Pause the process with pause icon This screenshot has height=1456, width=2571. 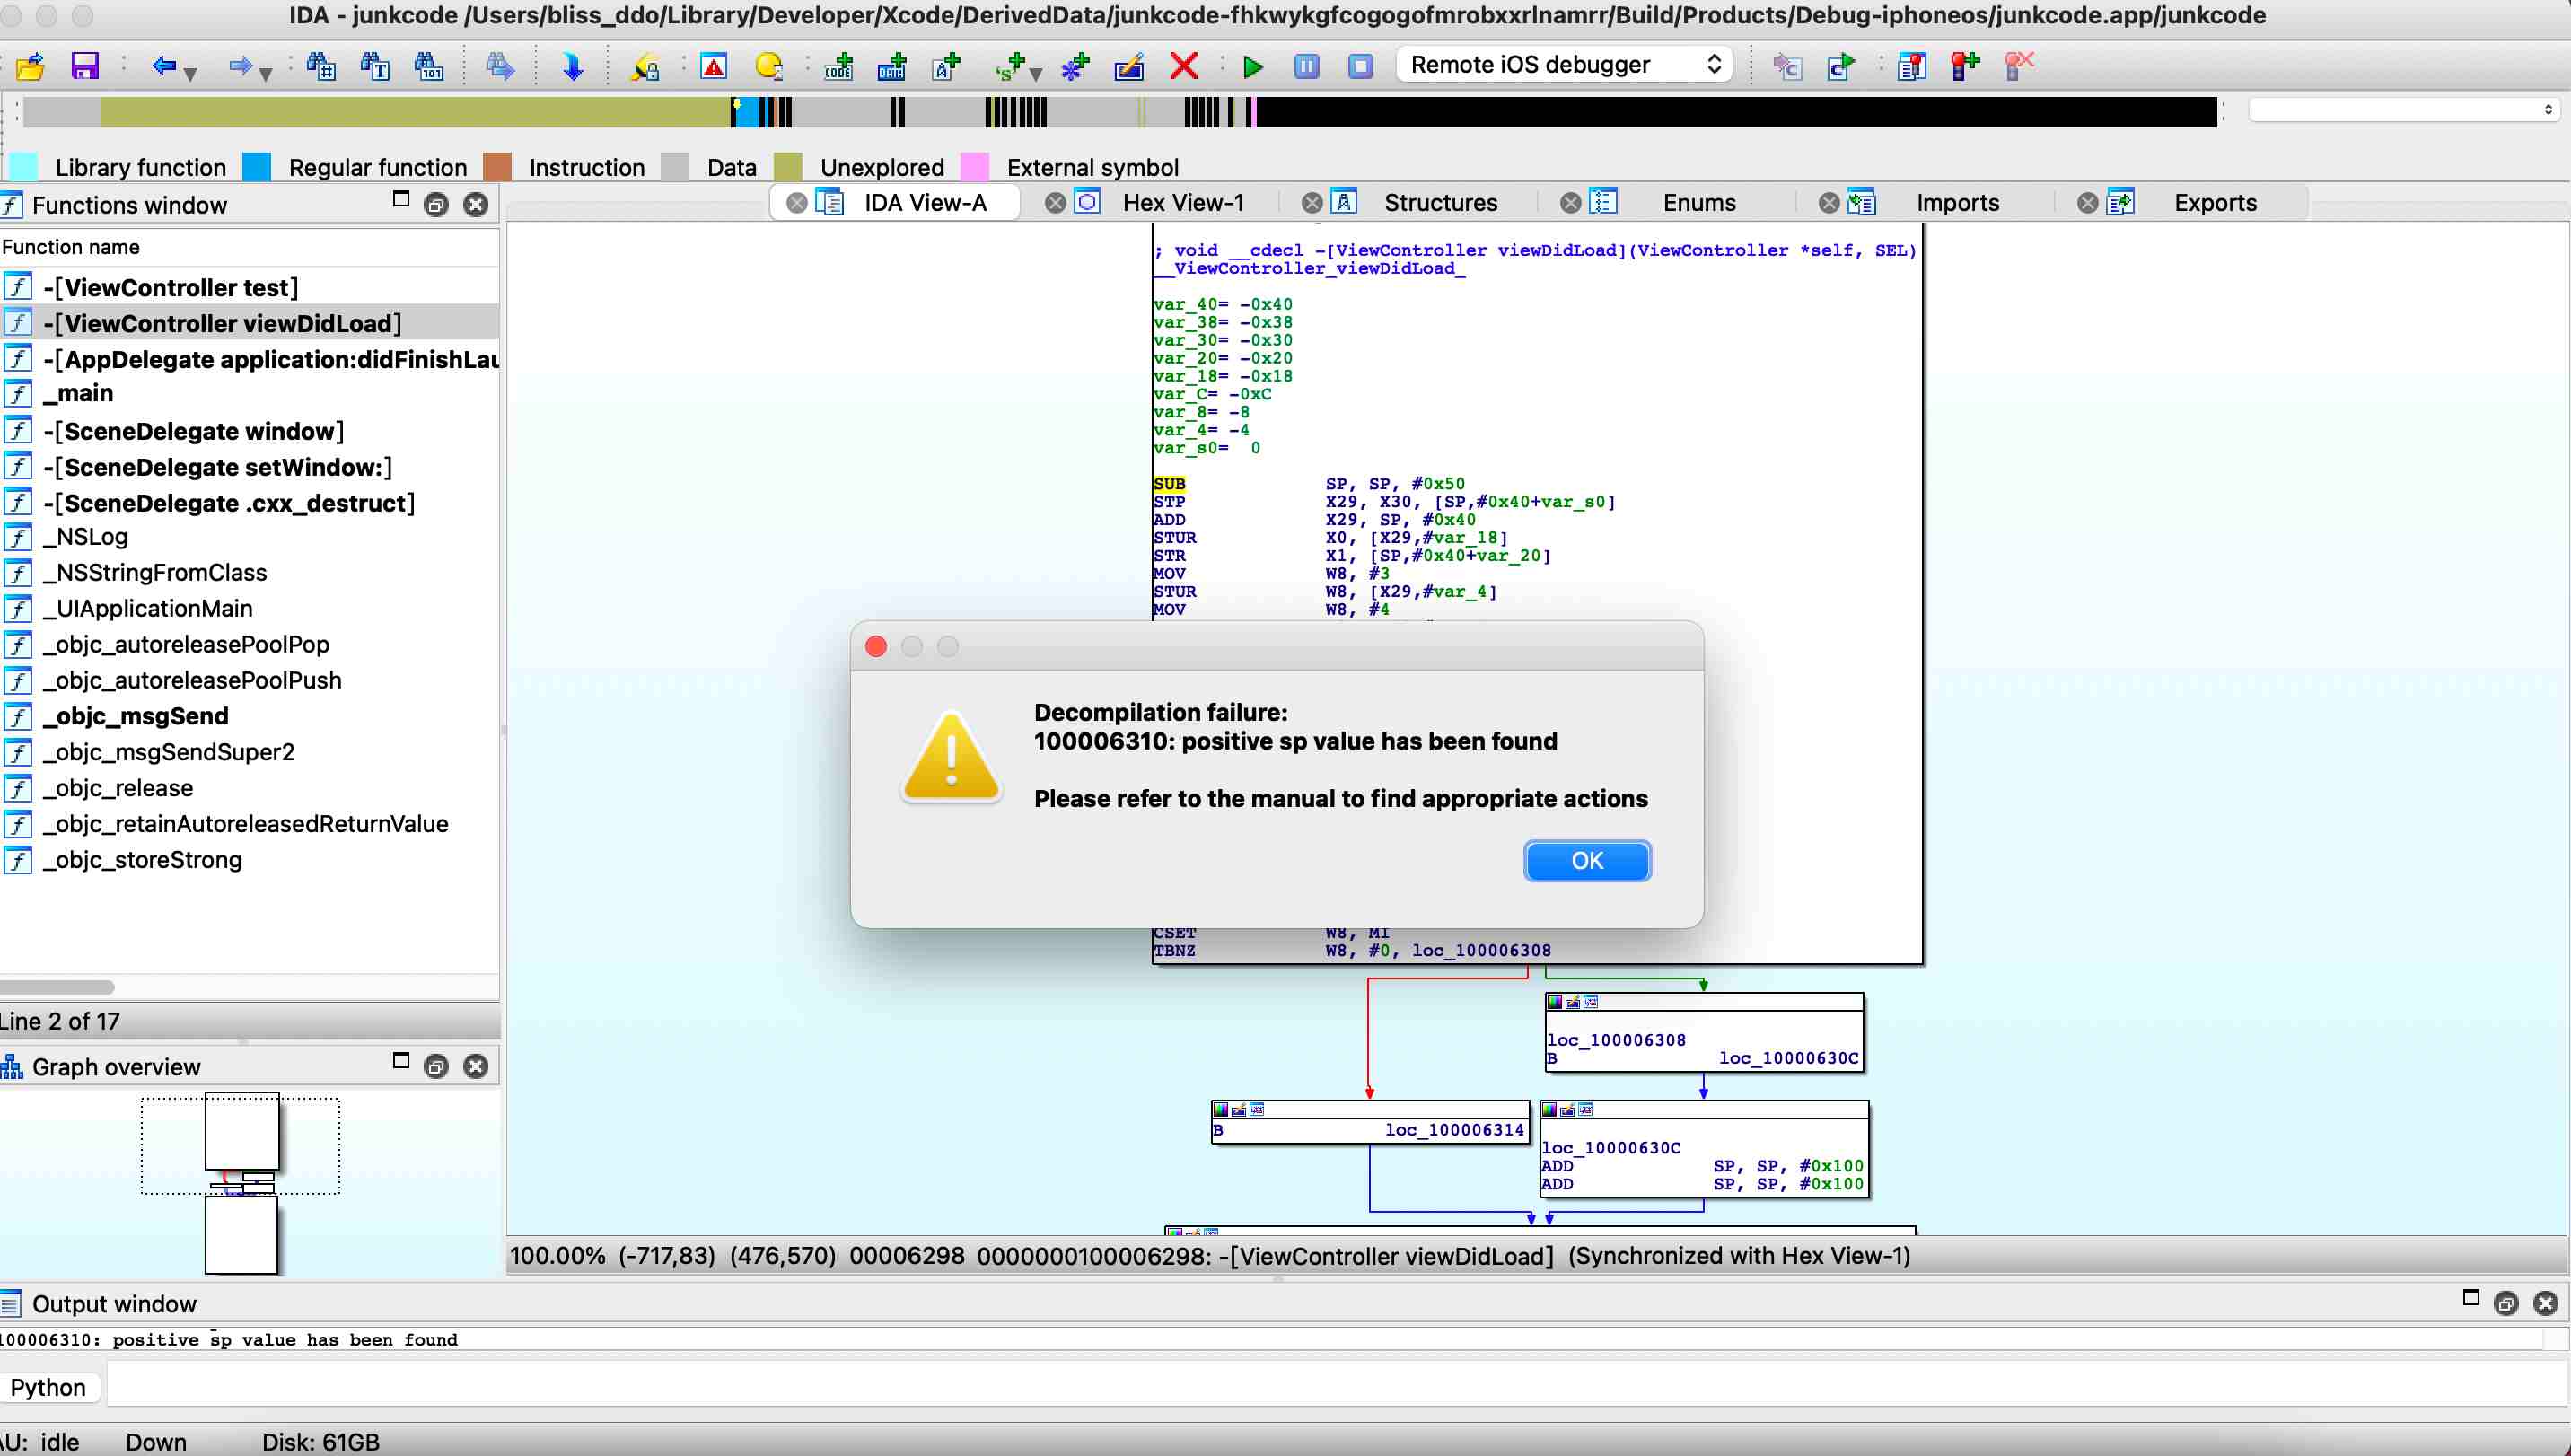1306,66
